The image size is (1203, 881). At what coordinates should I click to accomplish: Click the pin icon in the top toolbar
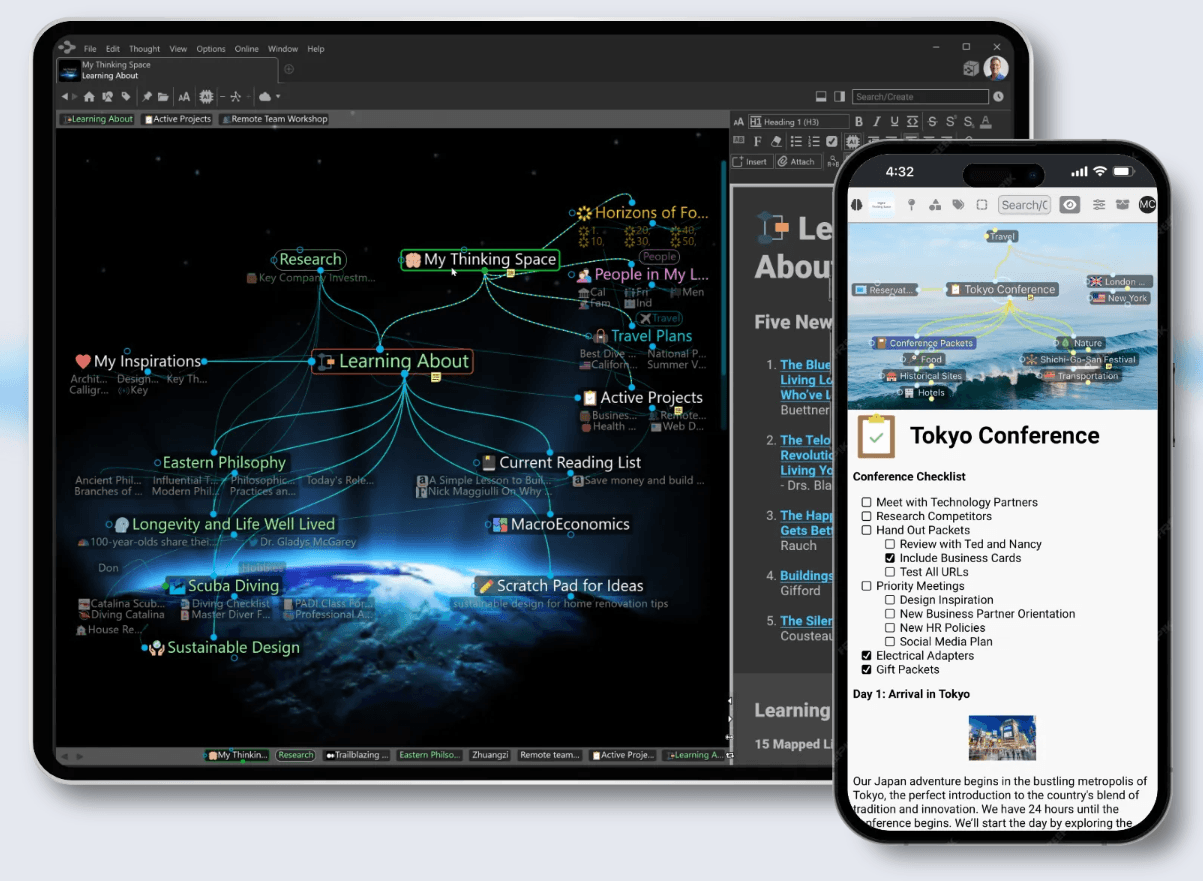tap(147, 97)
